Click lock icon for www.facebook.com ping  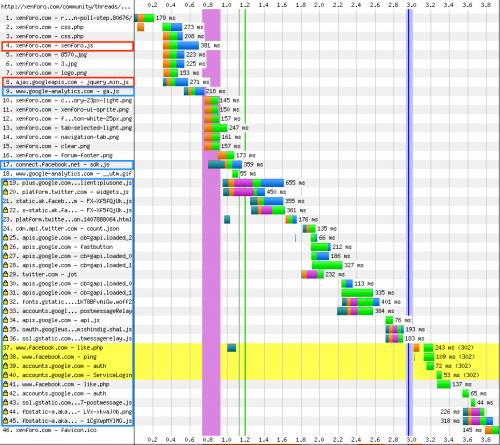tap(5, 357)
